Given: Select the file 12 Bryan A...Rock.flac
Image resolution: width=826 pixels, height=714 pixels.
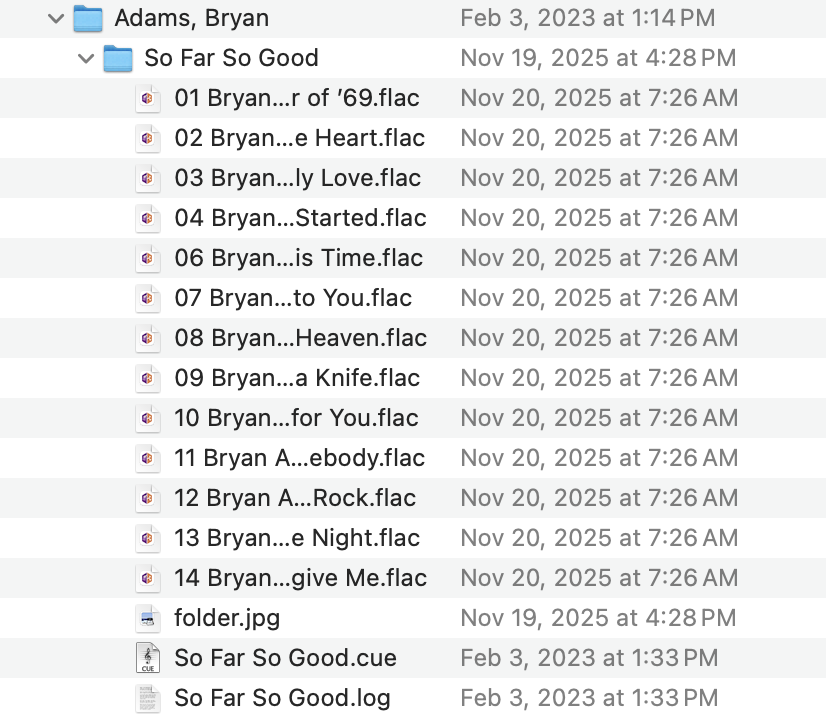Looking at the screenshot, I should coord(295,498).
